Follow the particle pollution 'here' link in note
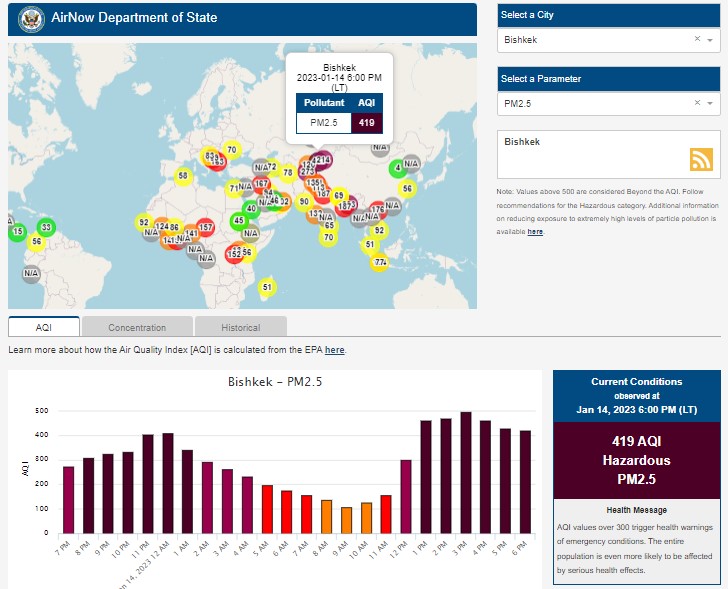Viewport: 728px width, 589px height. (x=536, y=231)
